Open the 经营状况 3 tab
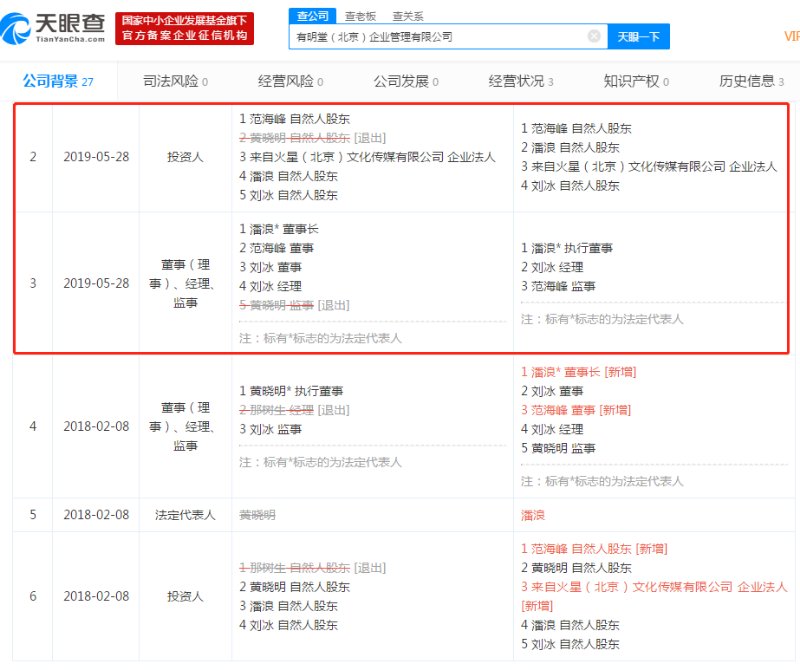 click(x=520, y=81)
